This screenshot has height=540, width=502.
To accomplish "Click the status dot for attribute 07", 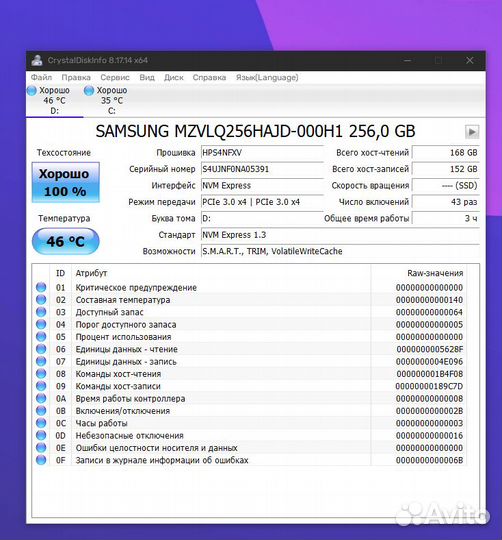I will pyautogui.click(x=41, y=361).
